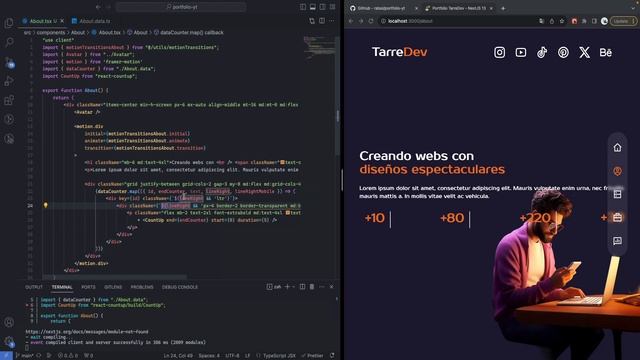
Task: Click the home icon in site side navigation
Action: [x=618, y=147]
